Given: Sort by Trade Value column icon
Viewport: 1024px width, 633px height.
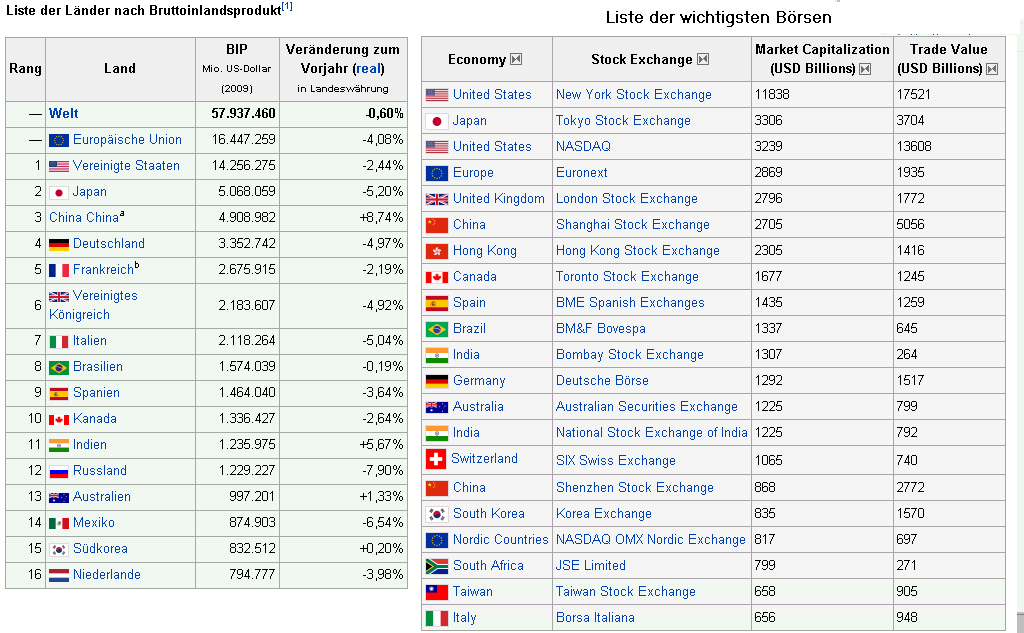Looking at the screenshot, I should [x=992, y=69].
